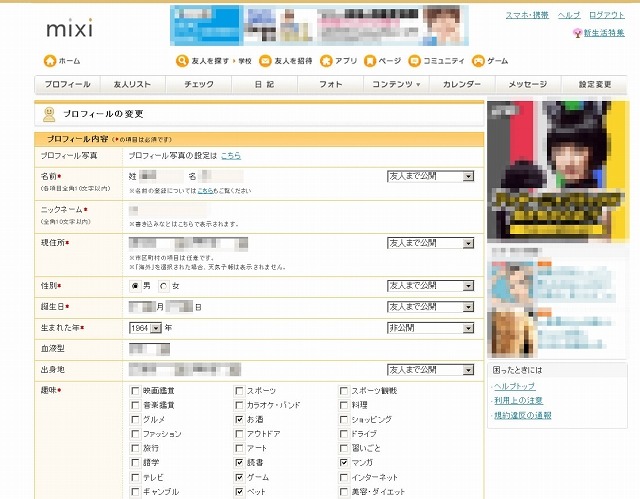Open the ページ icon
Screen dimensions: 640x499
(x=370, y=61)
